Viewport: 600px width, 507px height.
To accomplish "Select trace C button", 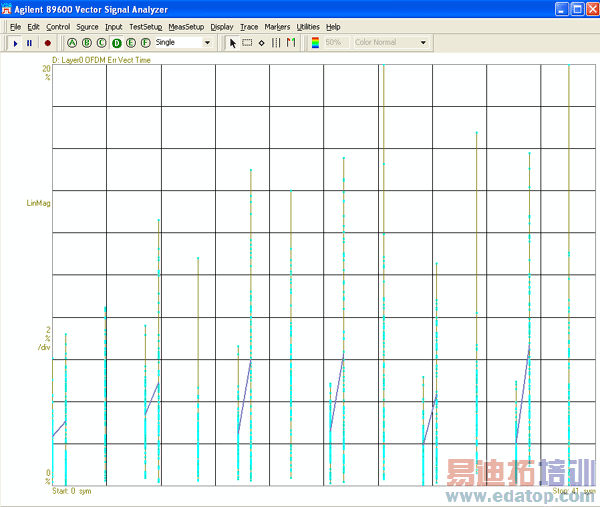I will click(101, 43).
